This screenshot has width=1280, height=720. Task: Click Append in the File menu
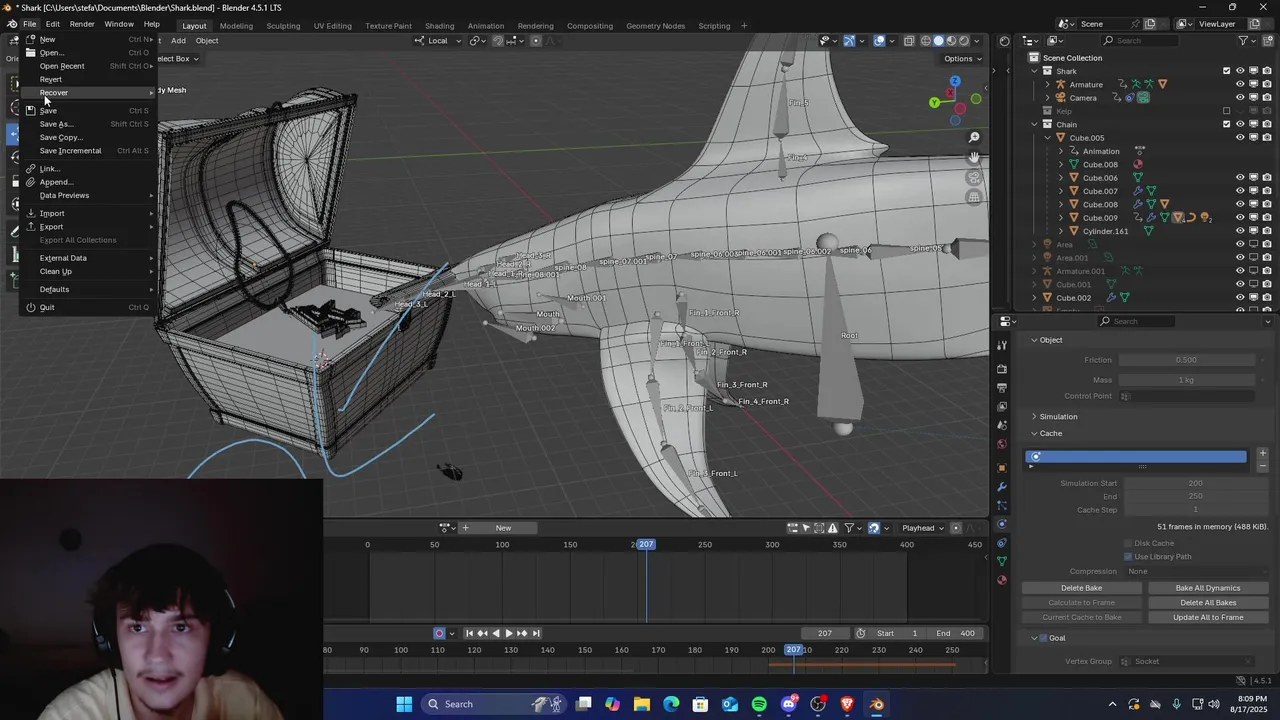pyautogui.click(x=89, y=182)
